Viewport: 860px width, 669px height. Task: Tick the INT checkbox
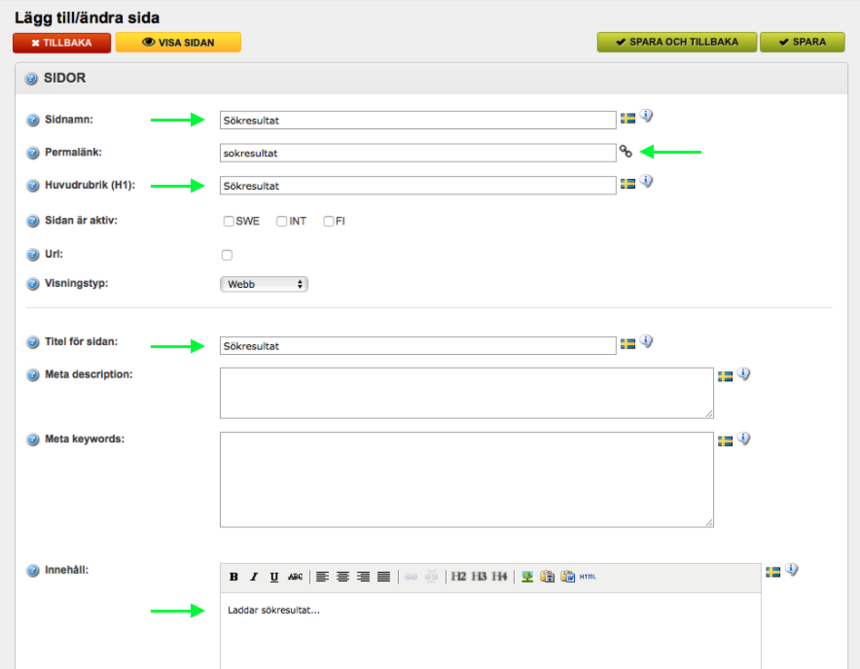[282, 222]
